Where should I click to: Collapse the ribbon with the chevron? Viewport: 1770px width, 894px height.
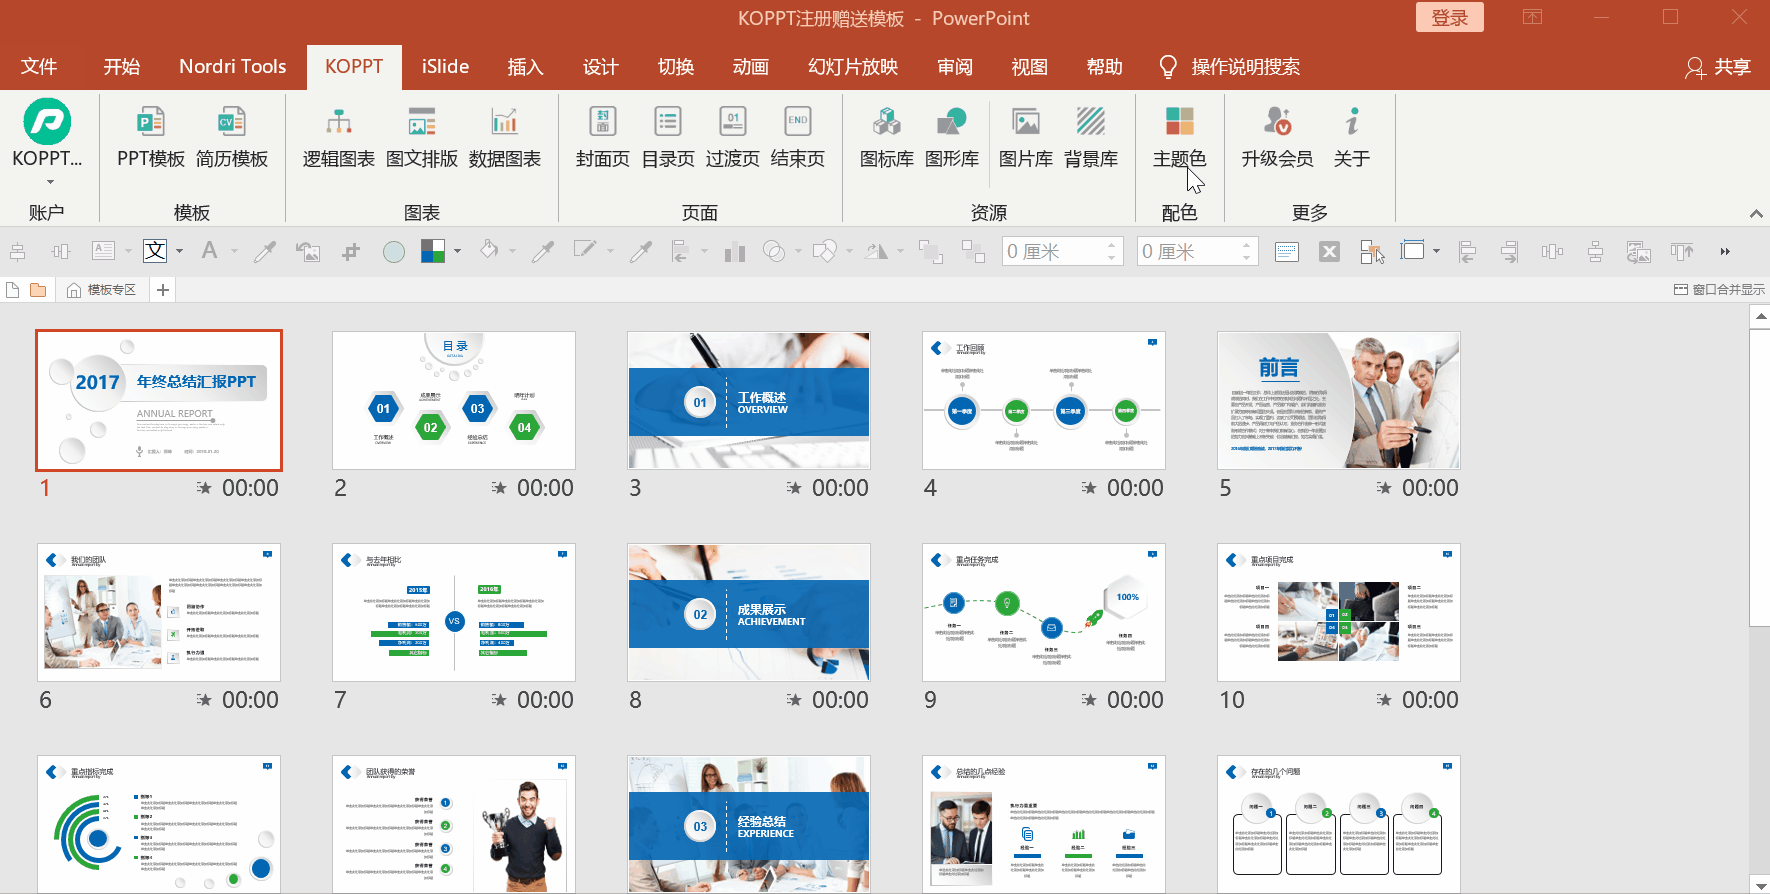[x=1756, y=214]
